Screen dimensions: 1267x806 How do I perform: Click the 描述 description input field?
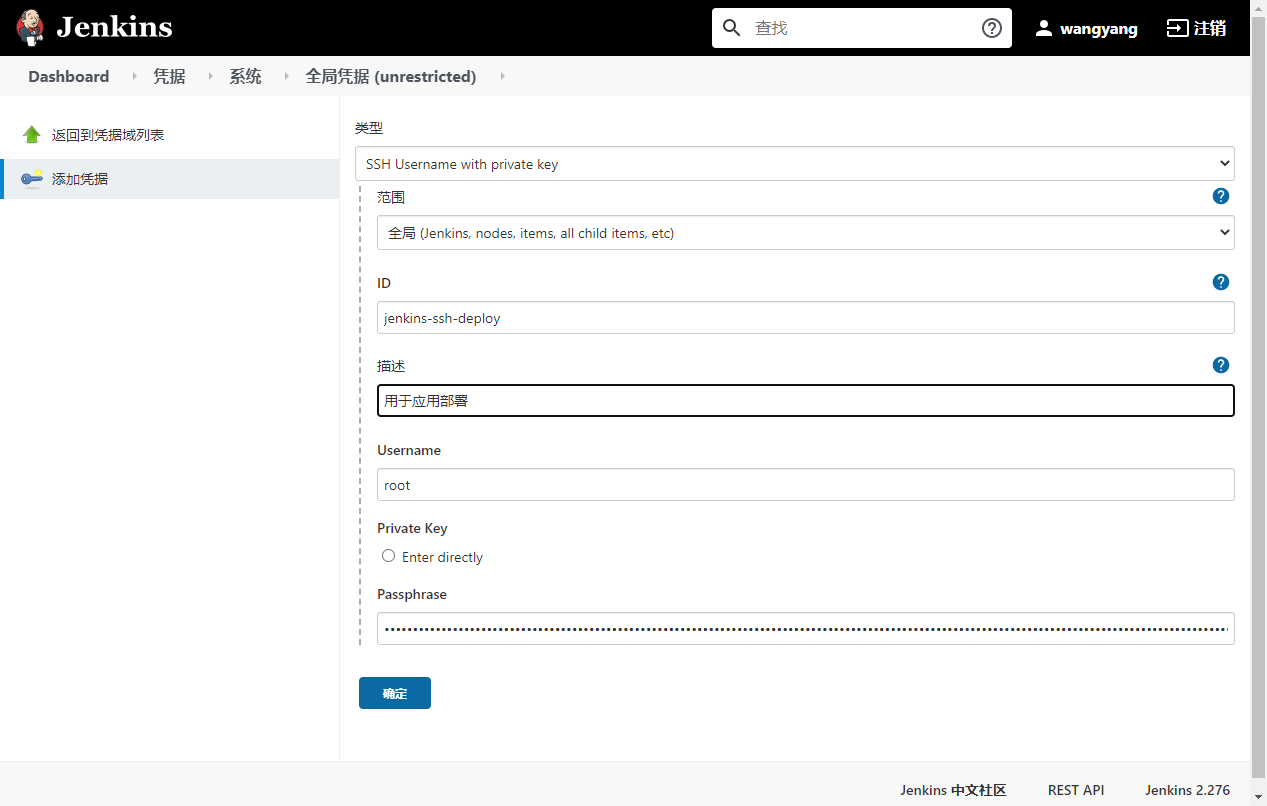tap(806, 400)
